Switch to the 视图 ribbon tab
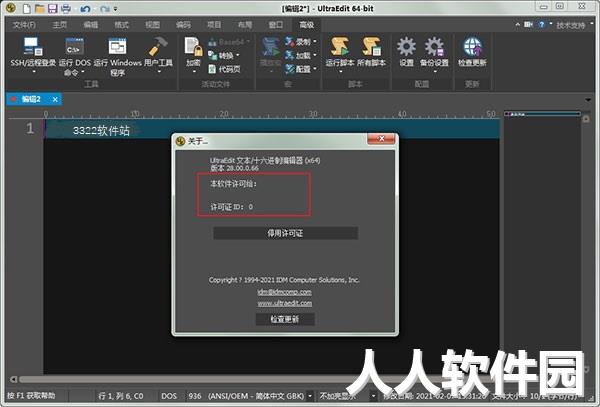600x407 pixels. click(x=152, y=25)
